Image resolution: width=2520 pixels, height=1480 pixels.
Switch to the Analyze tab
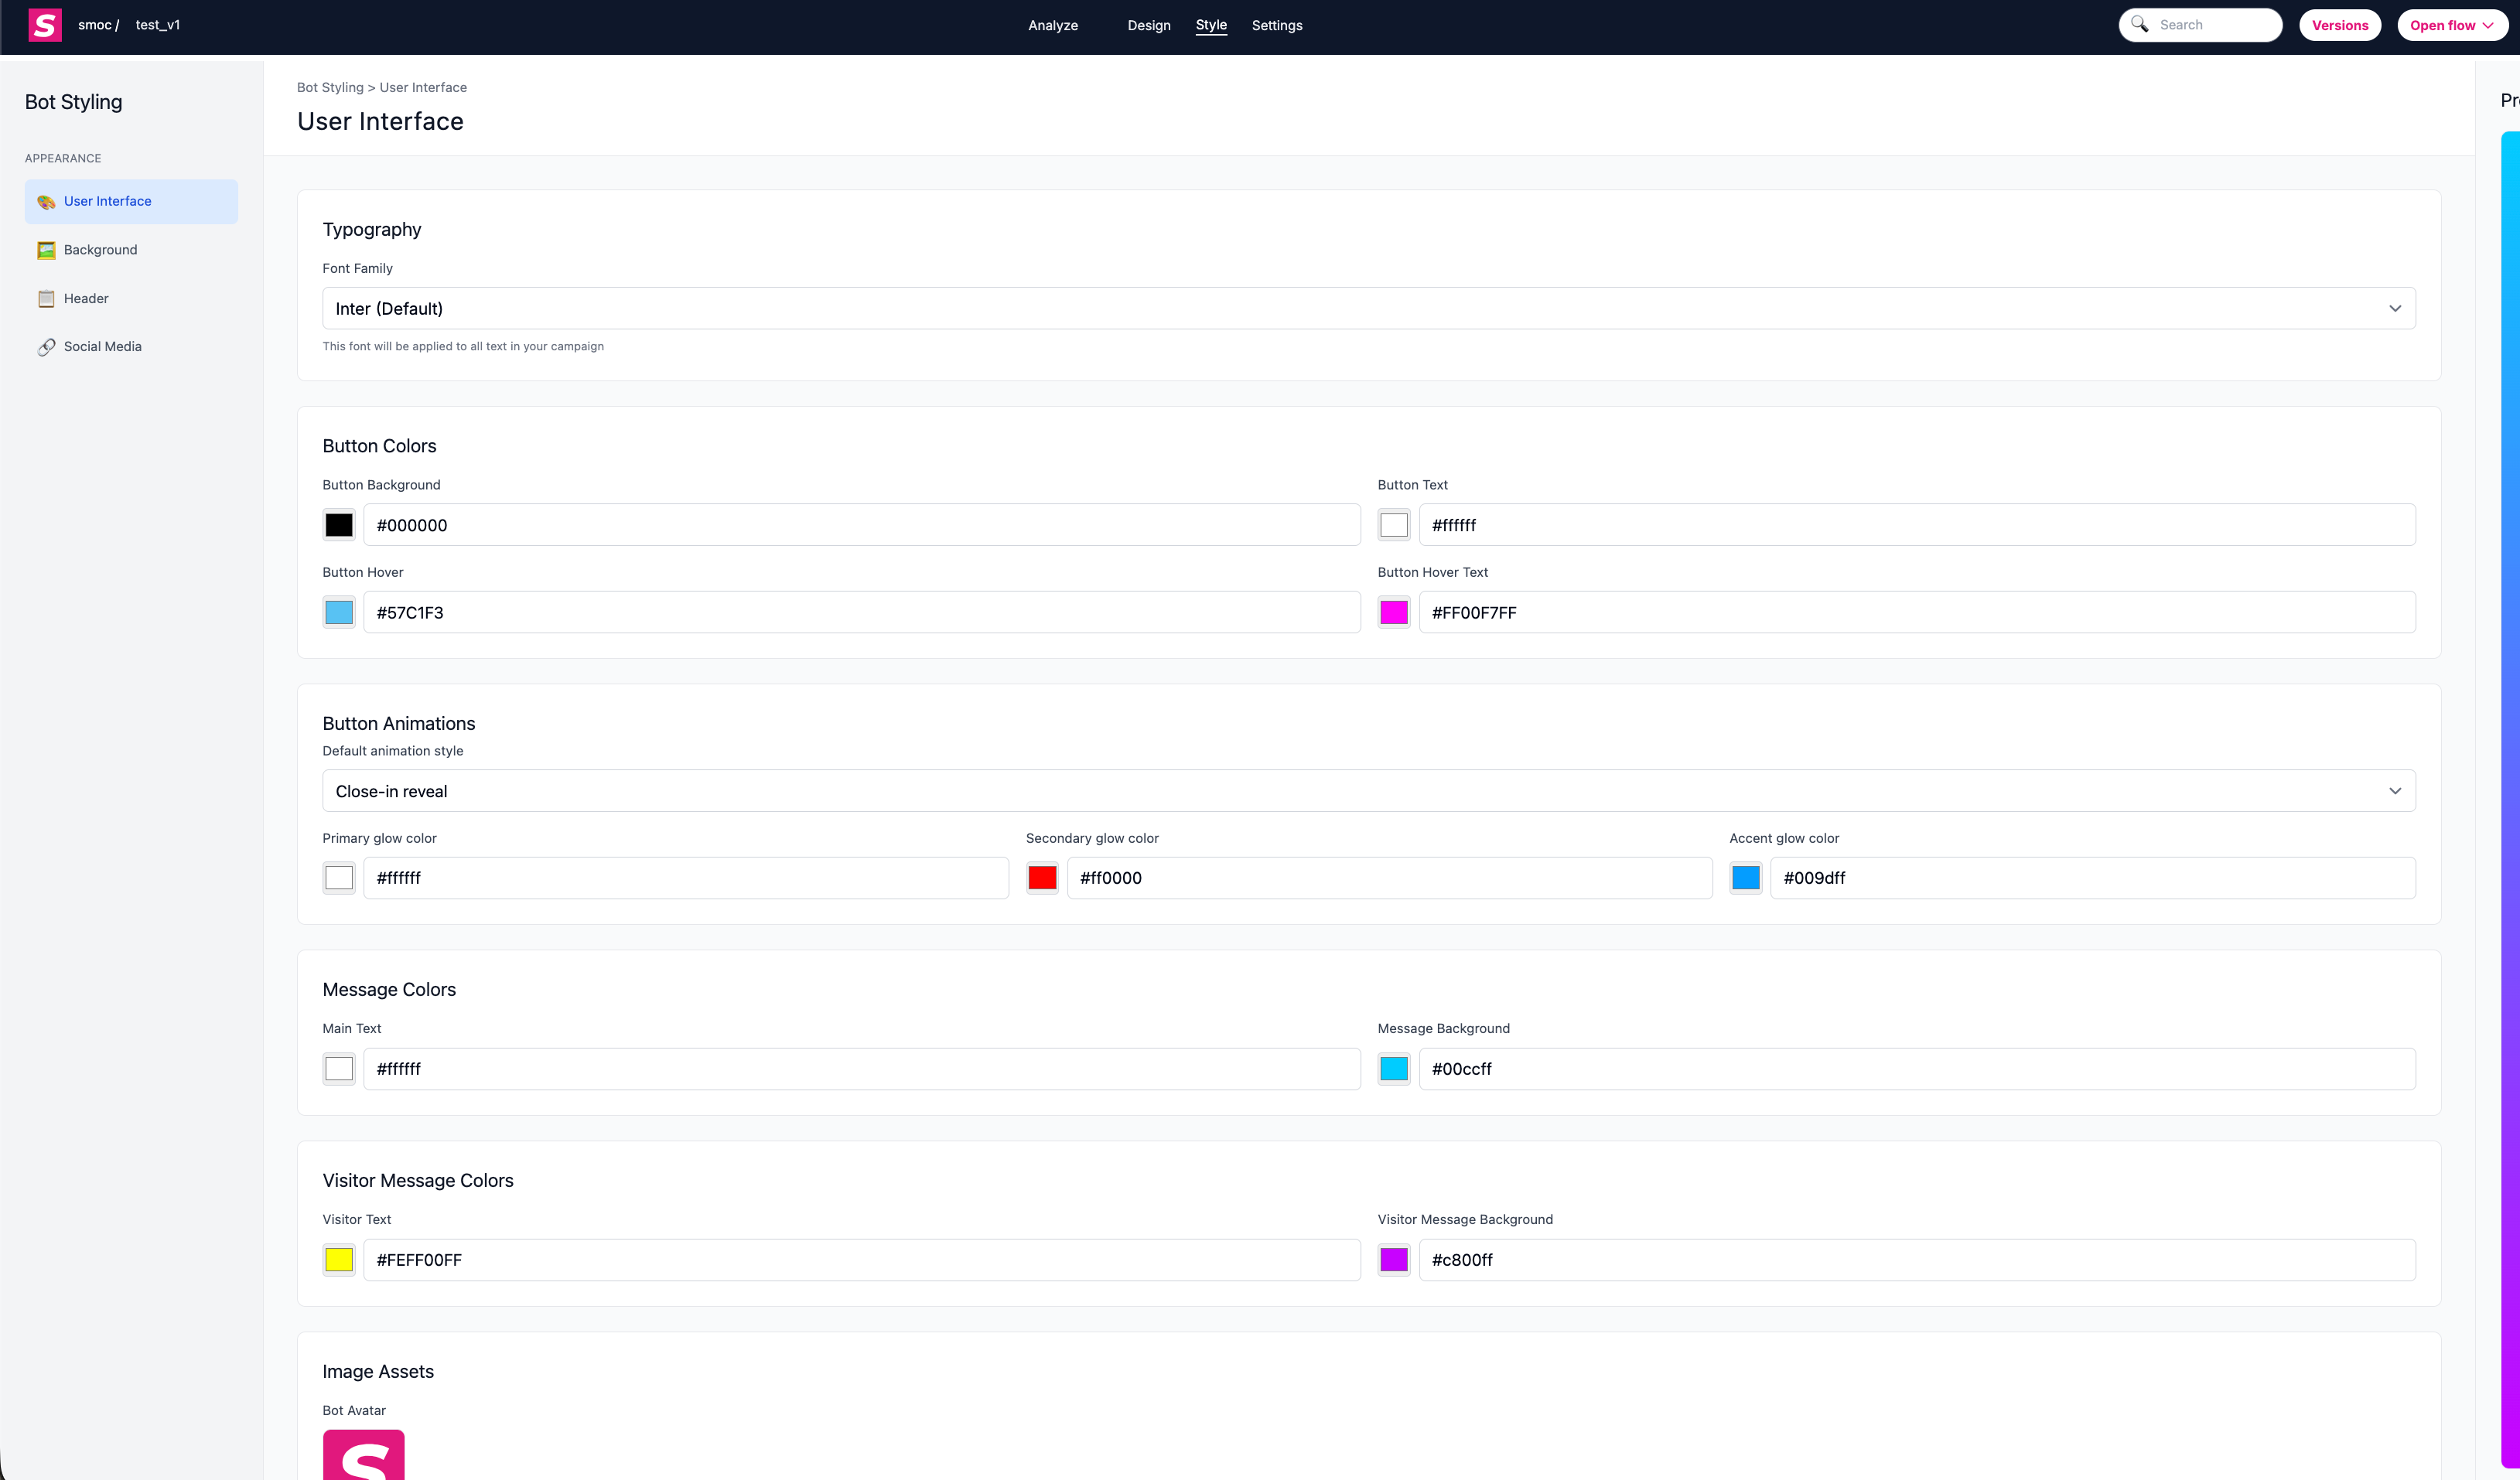click(x=1053, y=25)
